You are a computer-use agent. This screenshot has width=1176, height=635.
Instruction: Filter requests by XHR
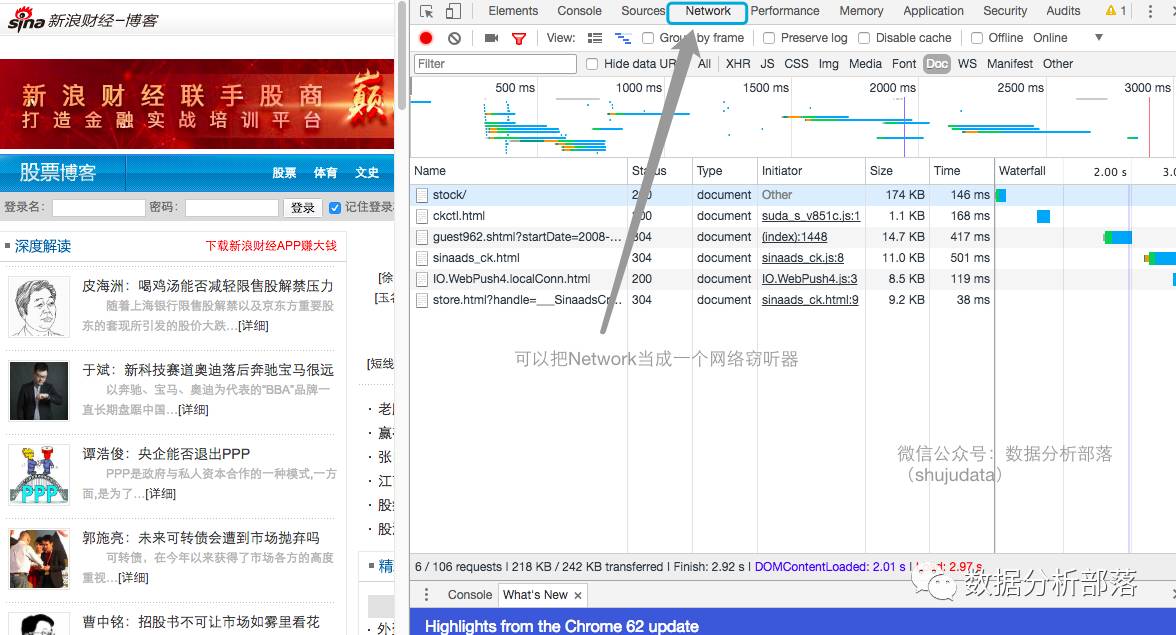click(x=738, y=64)
